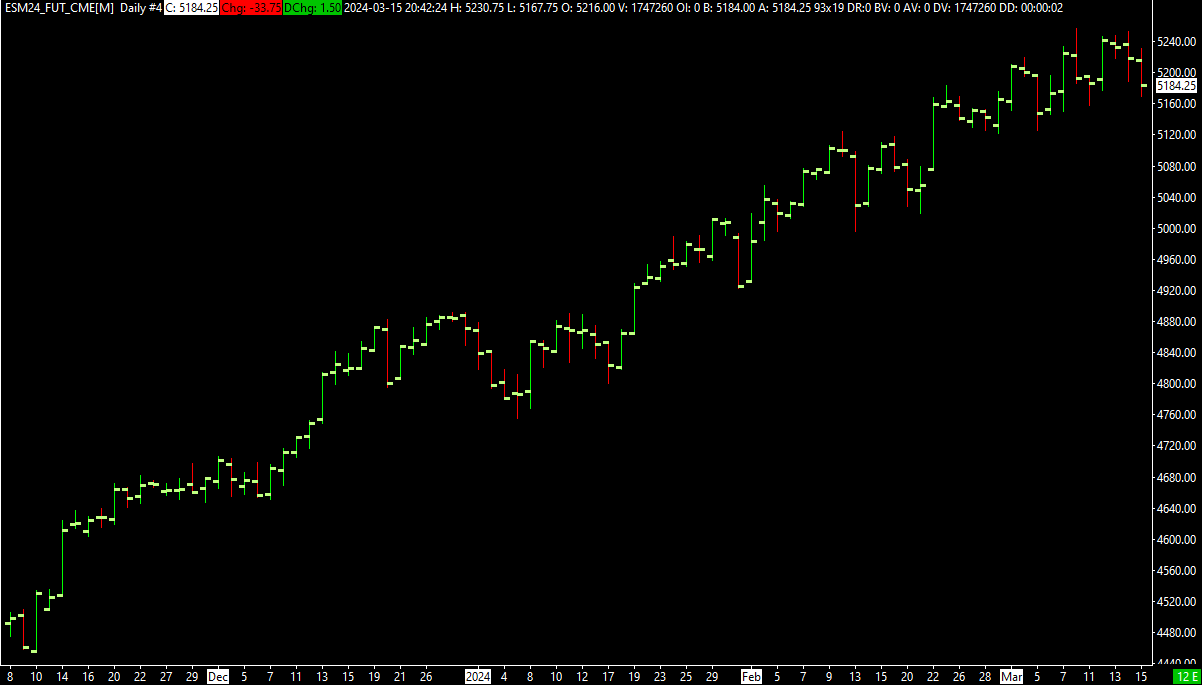
Task: Click the 28 date label on time axis
Action: click(984, 677)
